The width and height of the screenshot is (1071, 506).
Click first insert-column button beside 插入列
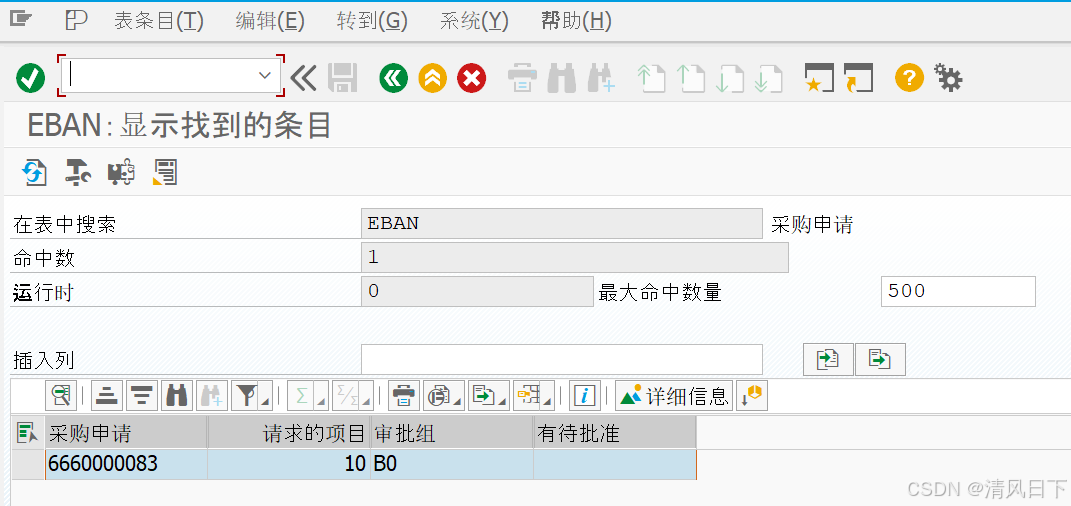[x=828, y=359]
